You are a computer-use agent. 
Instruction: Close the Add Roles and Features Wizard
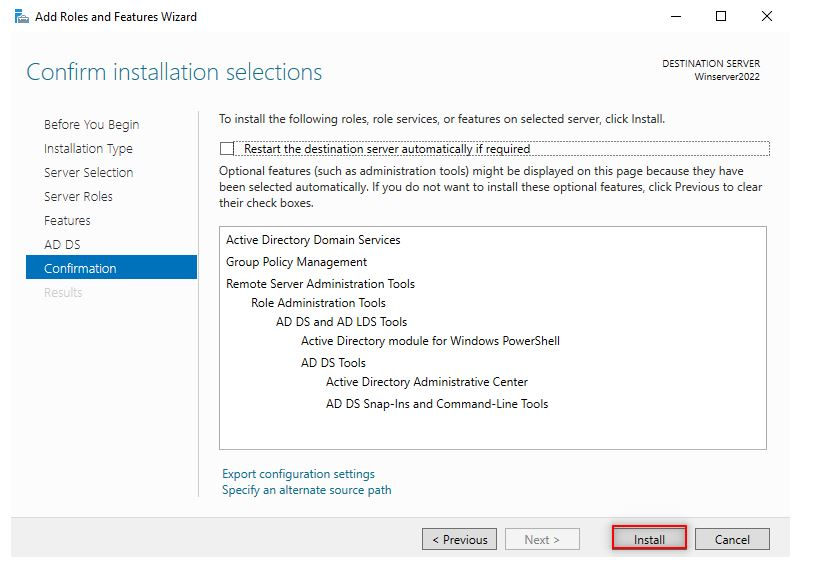767,17
